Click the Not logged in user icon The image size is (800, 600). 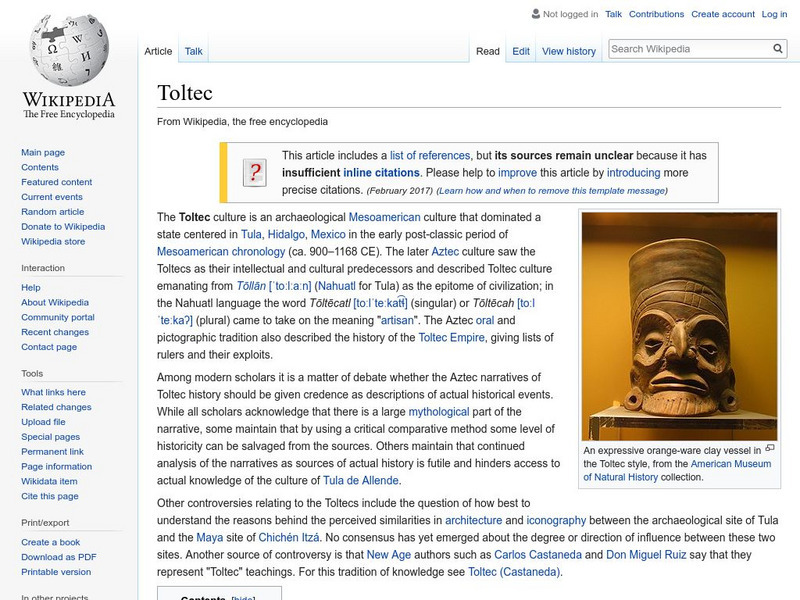pyautogui.click(x=535, y=14)
